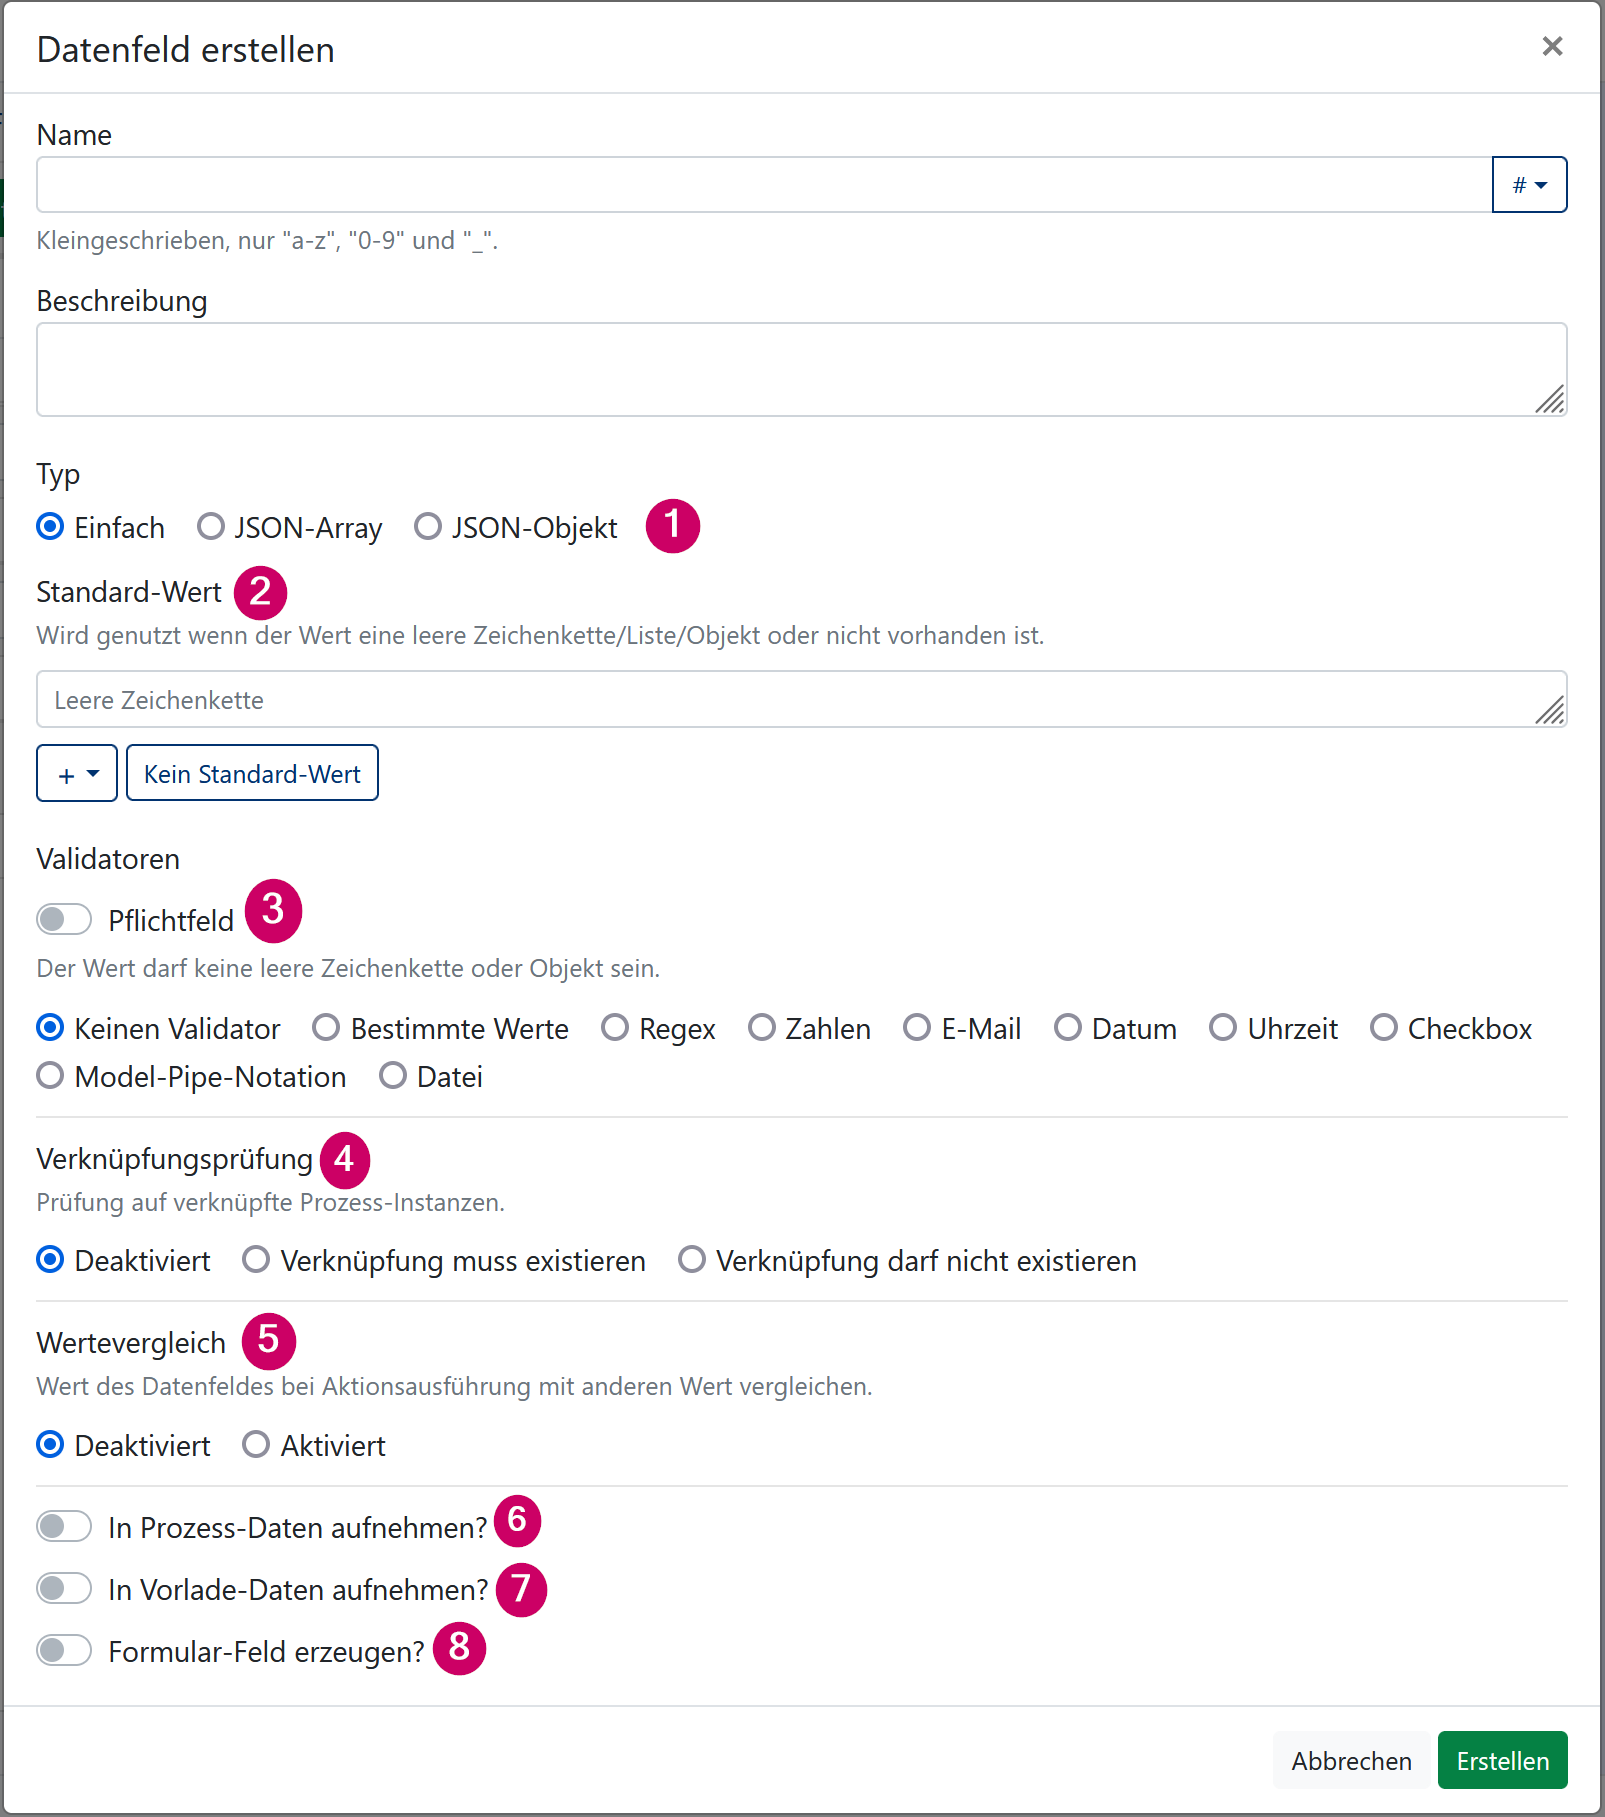Click into the Beschreibung text area
This screenshot has height=1817, width=1605.
[x=802, y=369]
